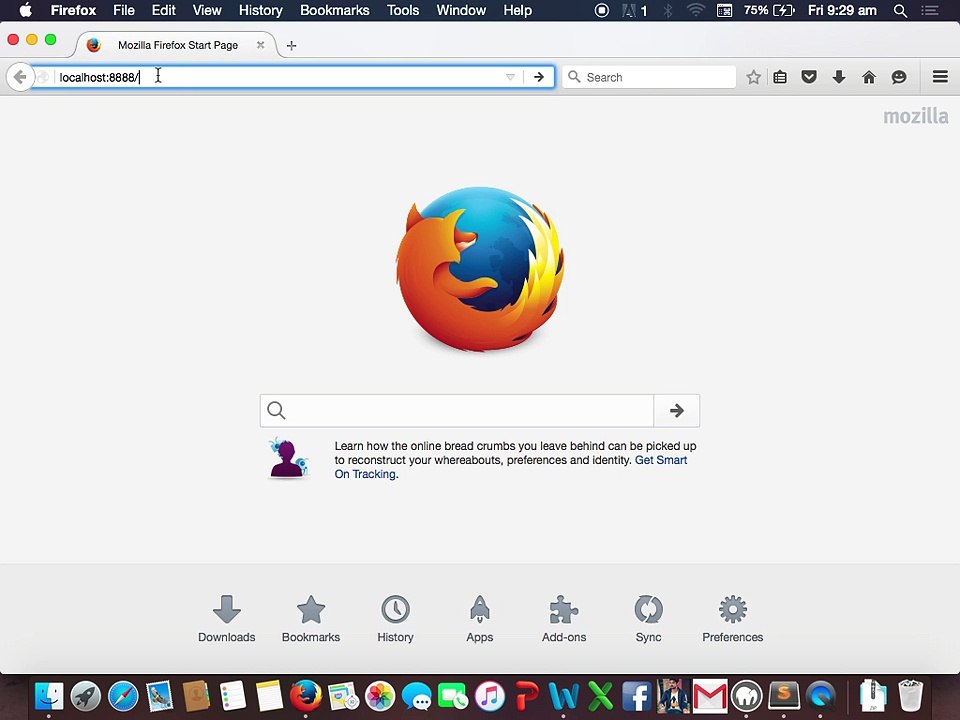Open Hello chat smiley icon
The image size is (960, 720).
point(899,77)
